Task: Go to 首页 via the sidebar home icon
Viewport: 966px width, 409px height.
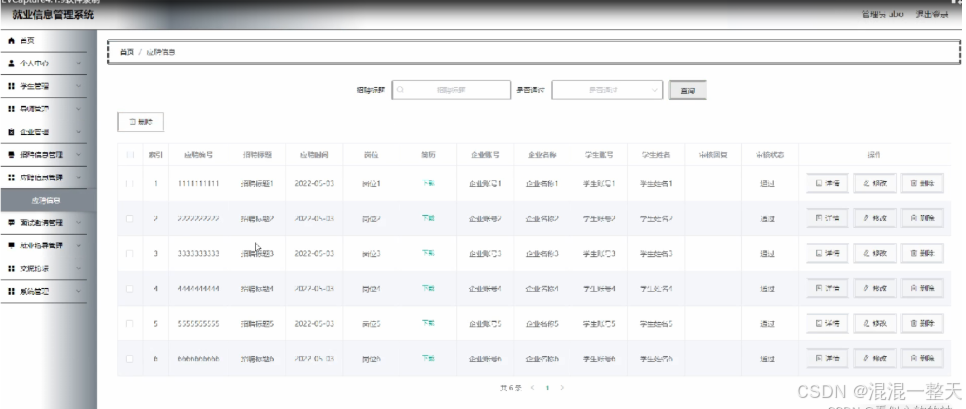Action: 11,41
